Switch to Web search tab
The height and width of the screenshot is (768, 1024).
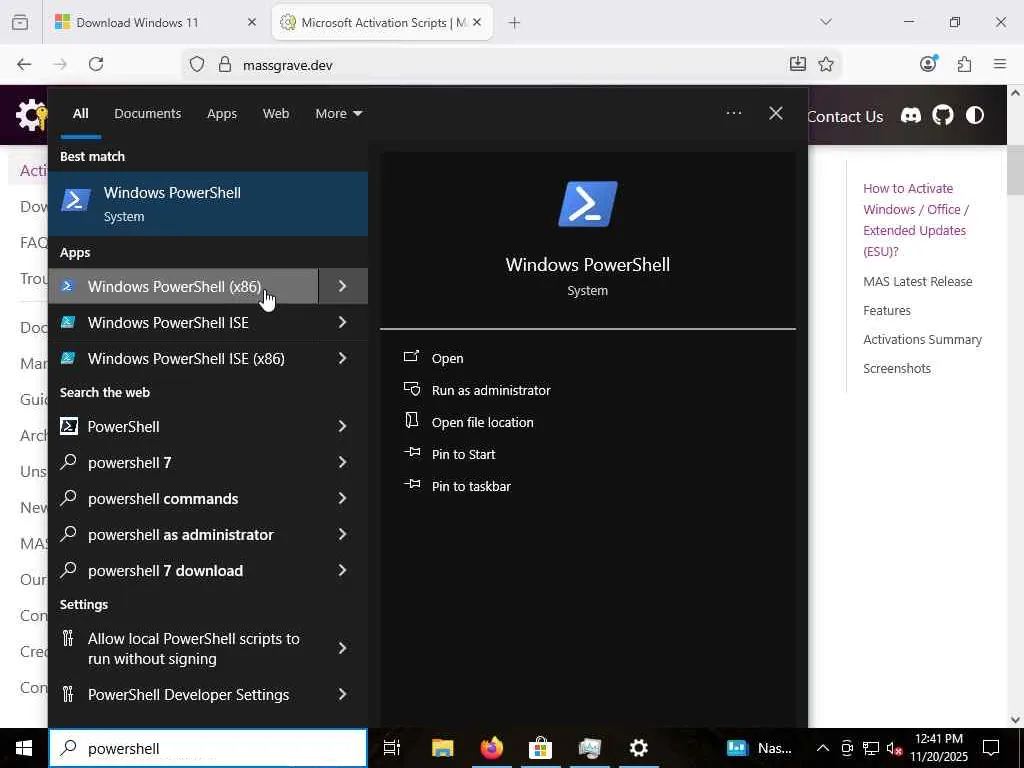276,114
